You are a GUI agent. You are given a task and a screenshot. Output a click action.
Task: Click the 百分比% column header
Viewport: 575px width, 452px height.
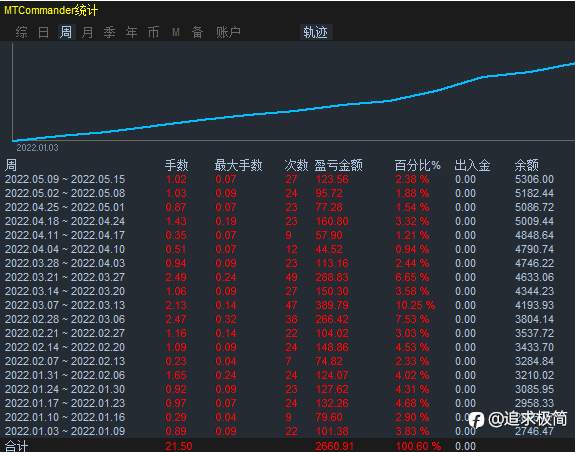point(417,165)
